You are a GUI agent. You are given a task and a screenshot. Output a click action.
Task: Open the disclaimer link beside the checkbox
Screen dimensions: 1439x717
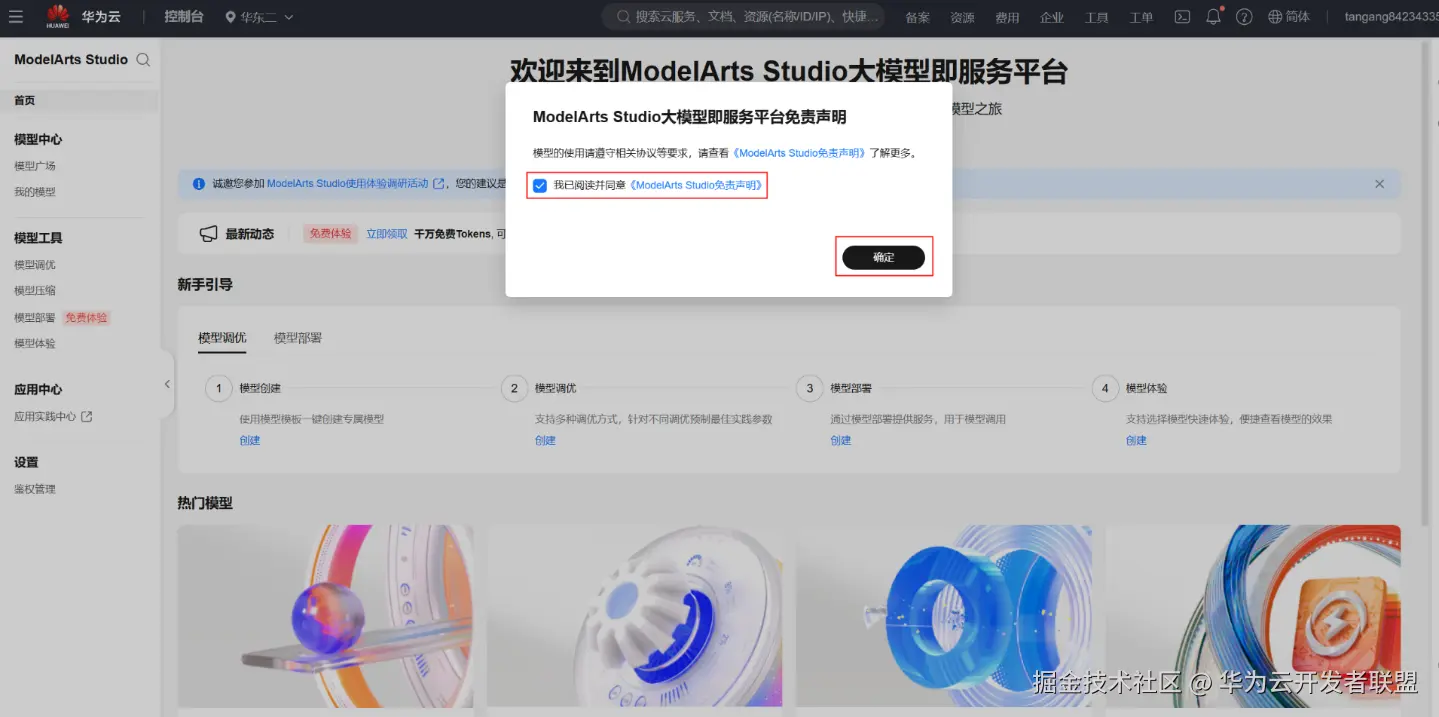click(x=697, y=185)
